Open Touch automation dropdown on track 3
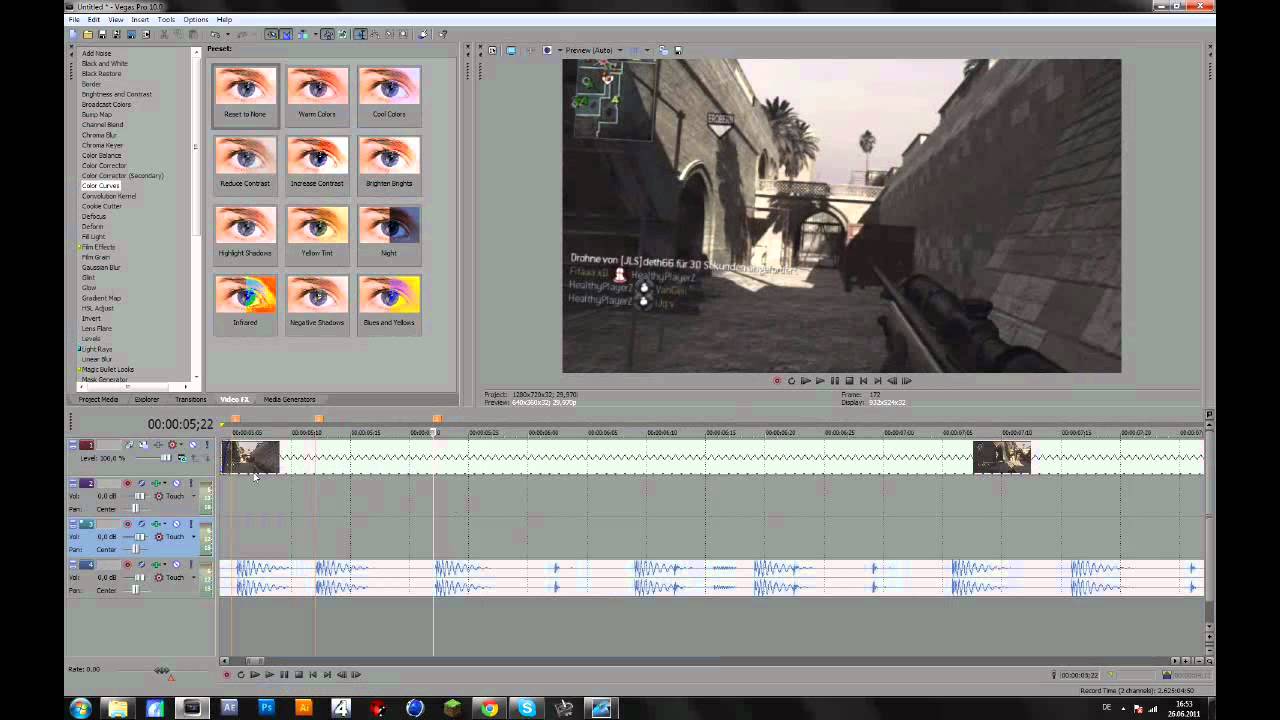The image size is (1280, 720). pyautogui.click(x=194, y=537)
